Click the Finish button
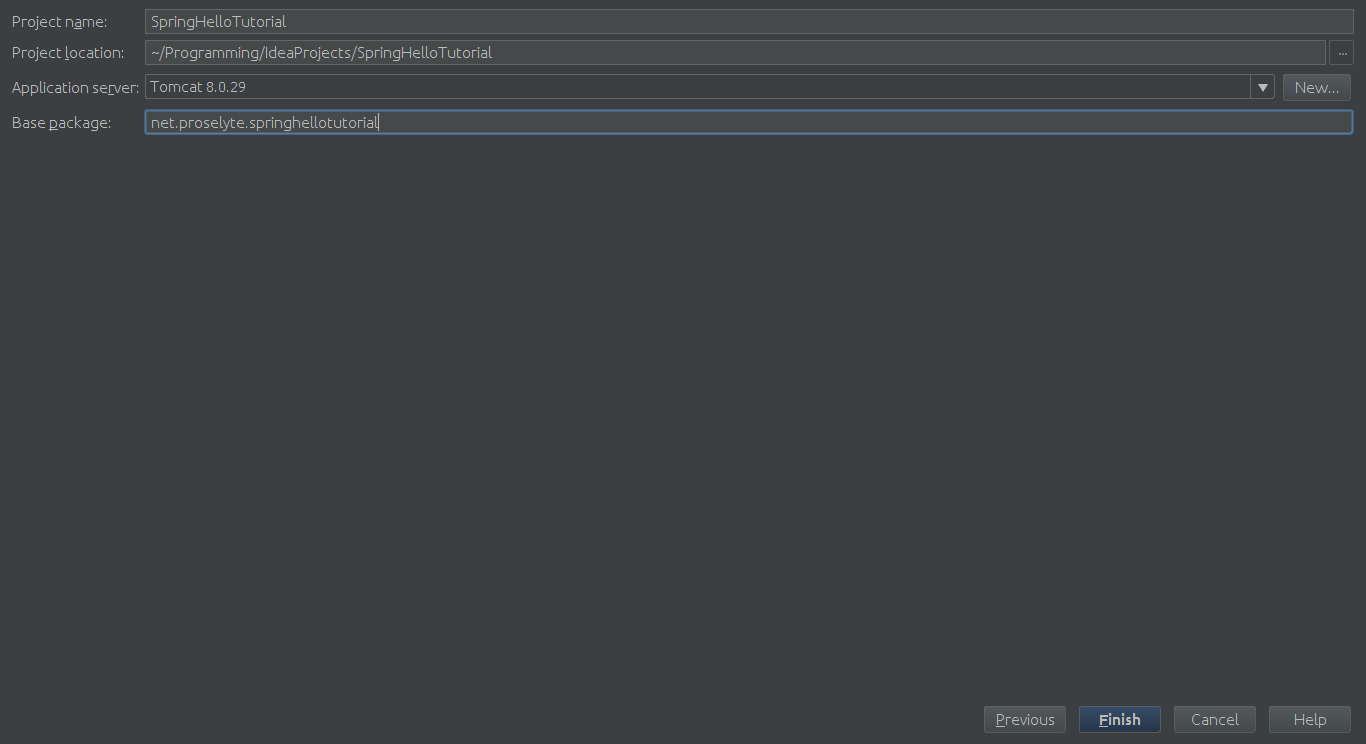The width and height of the screenshot is (1366, 744). (1119, 719)
